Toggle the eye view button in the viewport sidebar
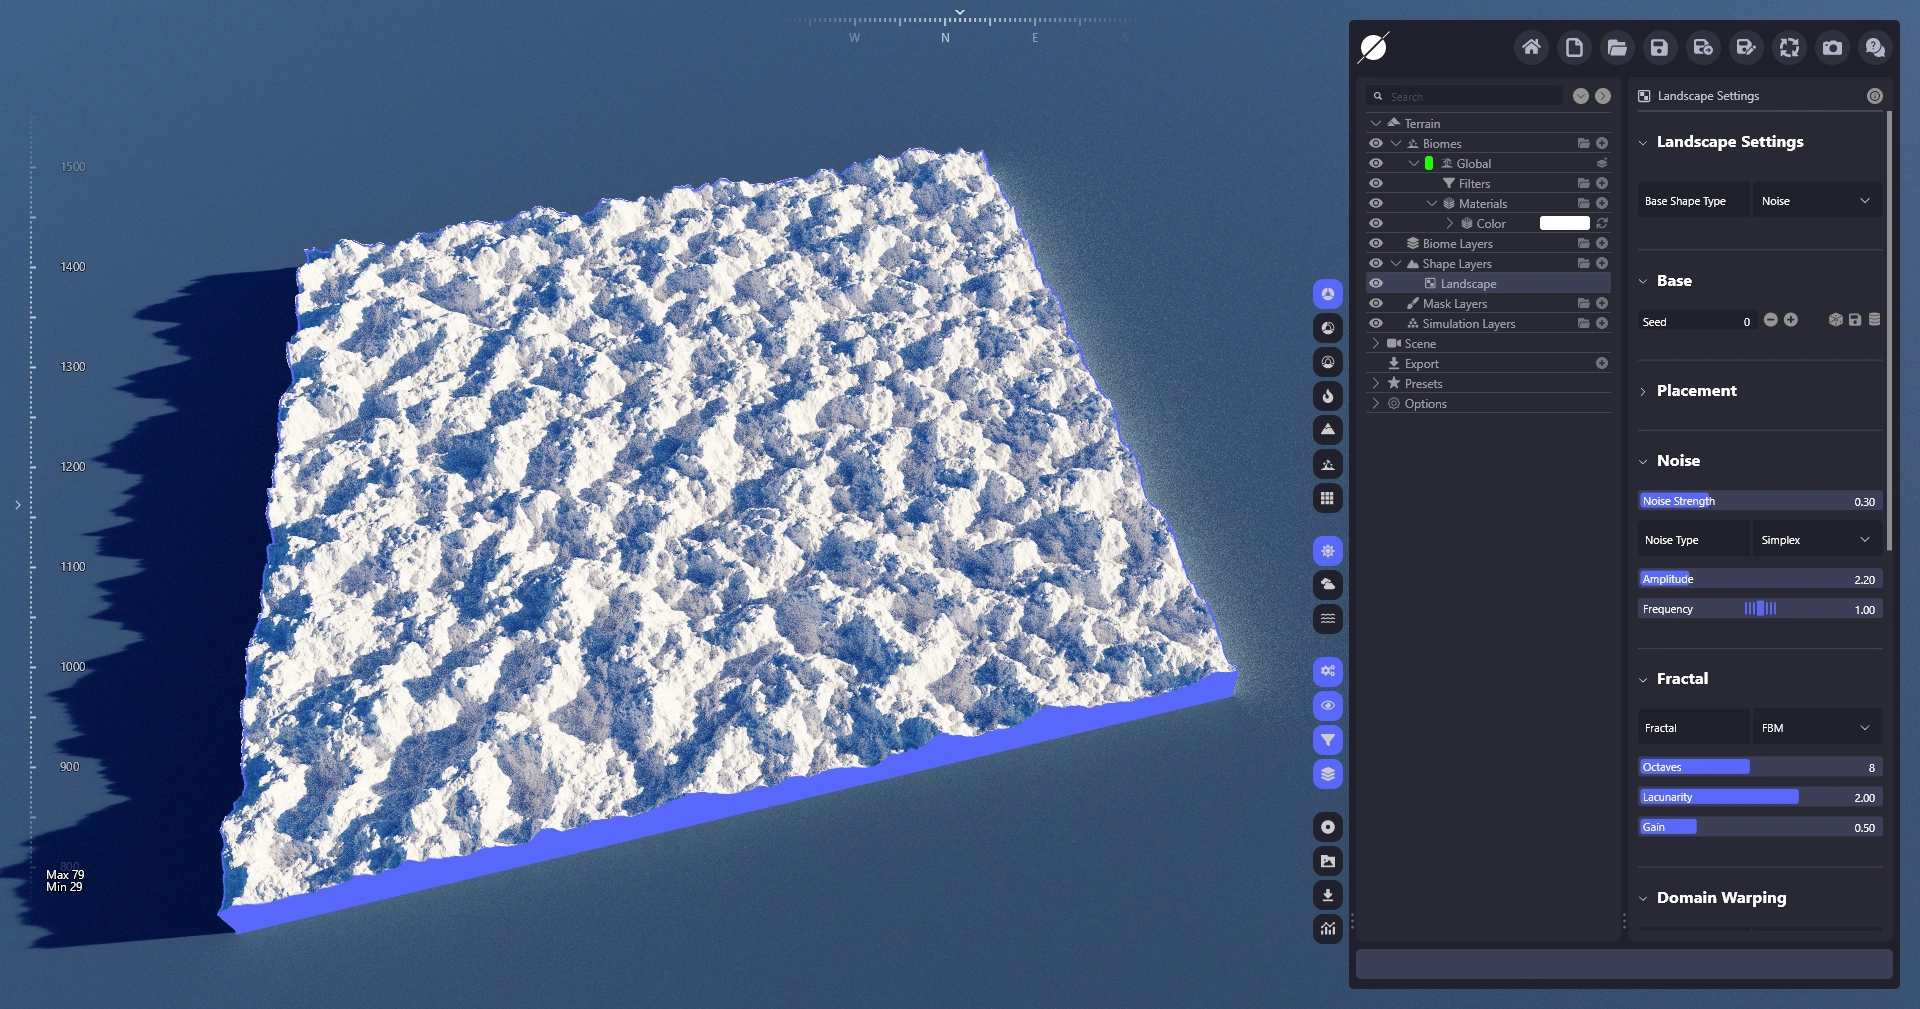The image size is (1920, 1009). point(1328,706)
